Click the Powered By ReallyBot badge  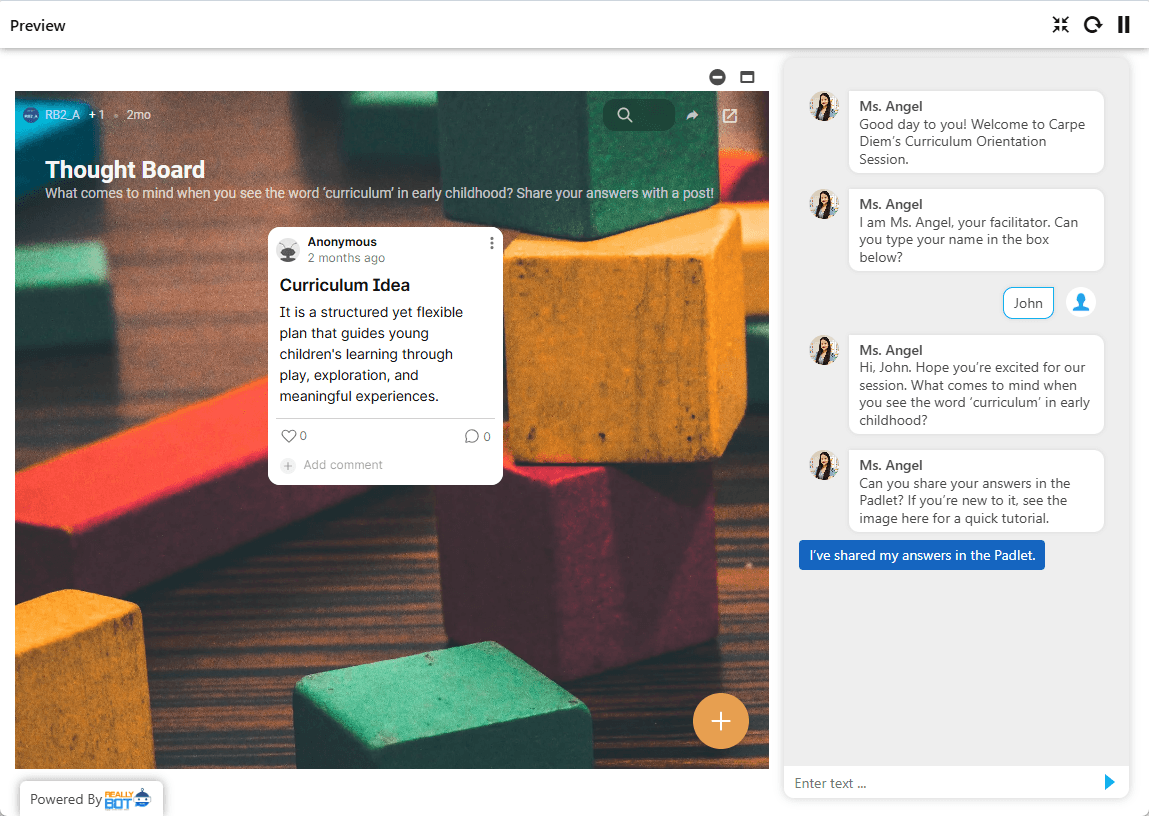click(91, 799)
